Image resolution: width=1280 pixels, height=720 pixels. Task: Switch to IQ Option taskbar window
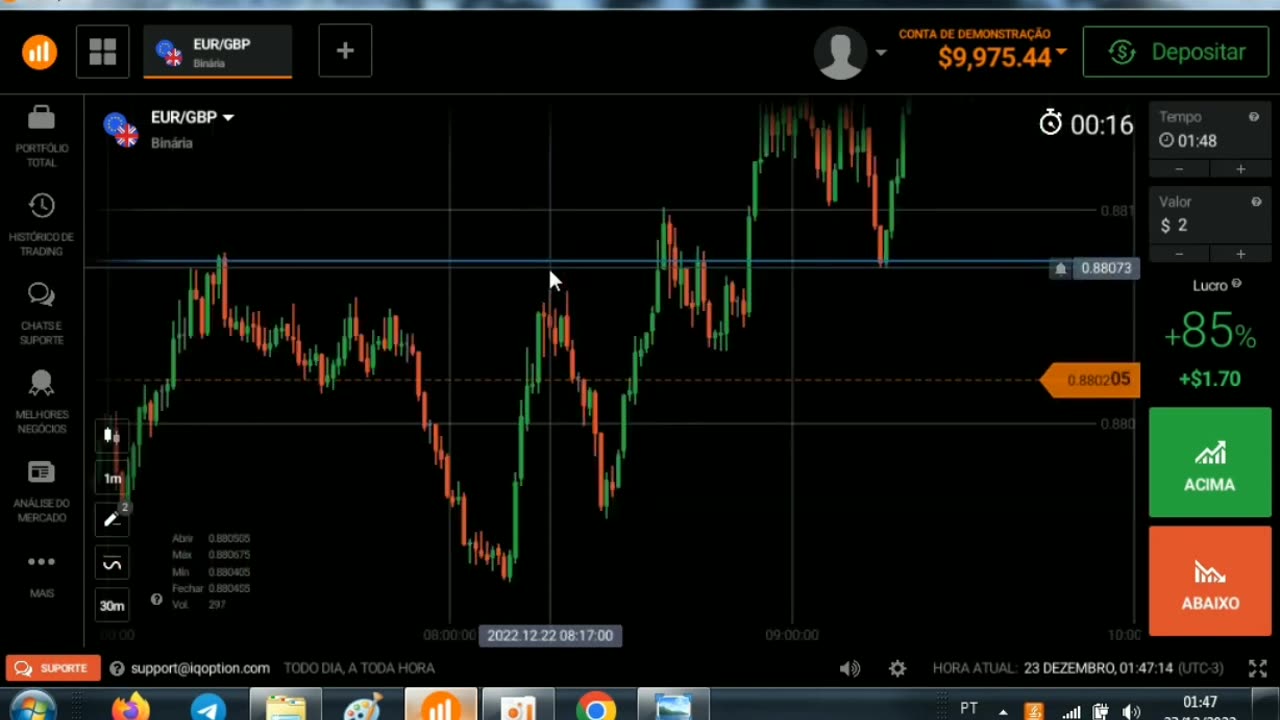point(441,706)
